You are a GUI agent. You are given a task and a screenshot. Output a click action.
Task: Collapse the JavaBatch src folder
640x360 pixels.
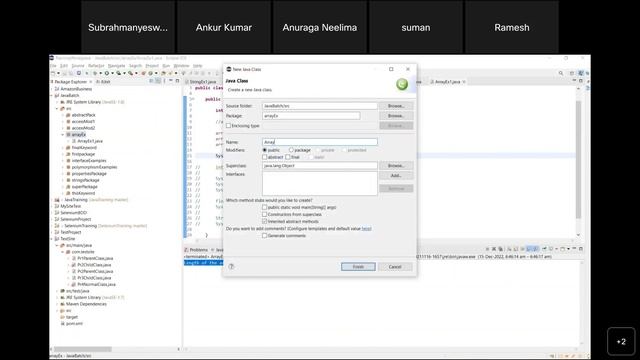click(57, 109)
